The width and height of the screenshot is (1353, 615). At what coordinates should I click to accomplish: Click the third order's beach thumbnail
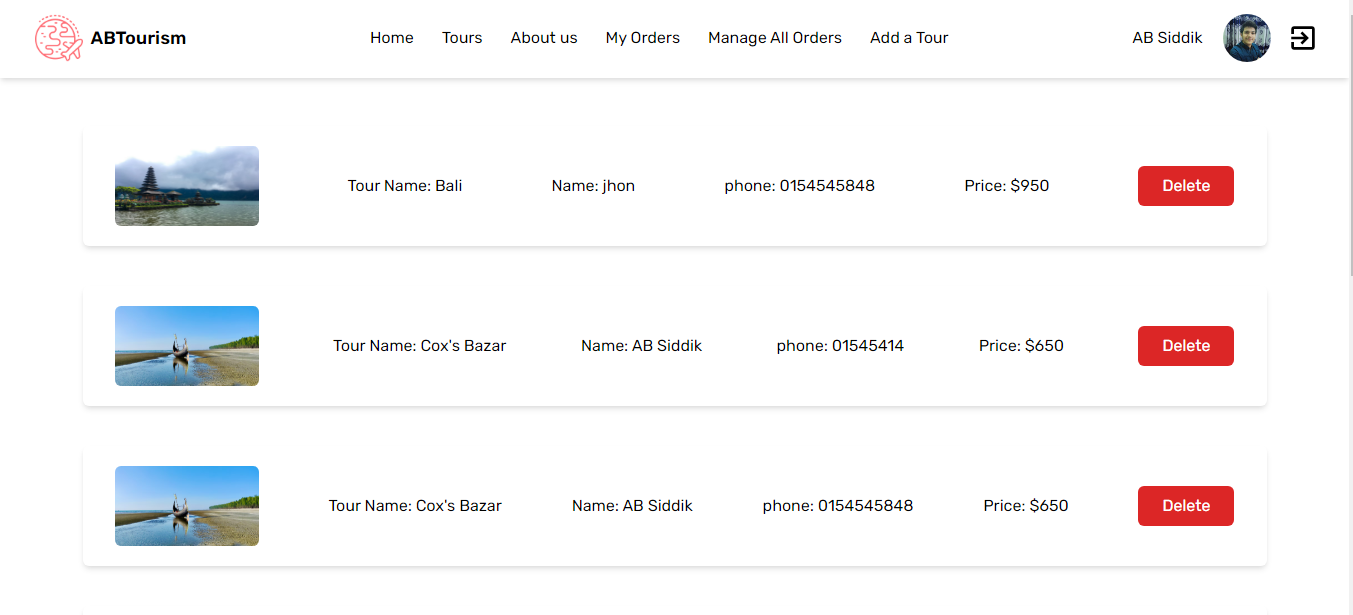pyautogui.click(x=187, y=506)
